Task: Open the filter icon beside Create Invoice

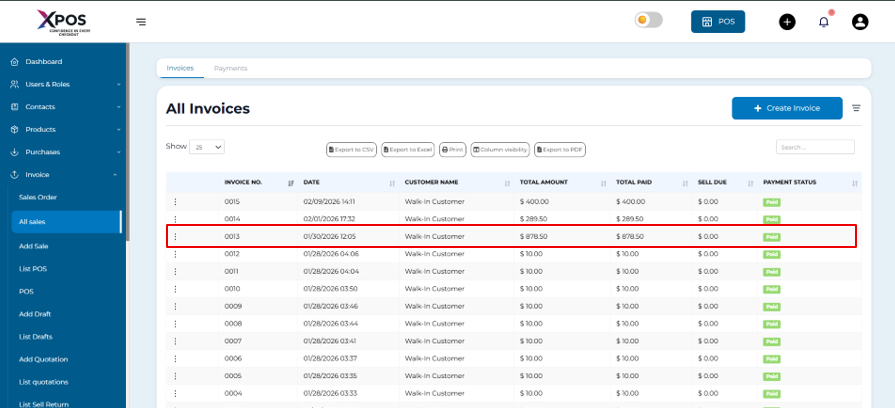Action: point(856,108)
